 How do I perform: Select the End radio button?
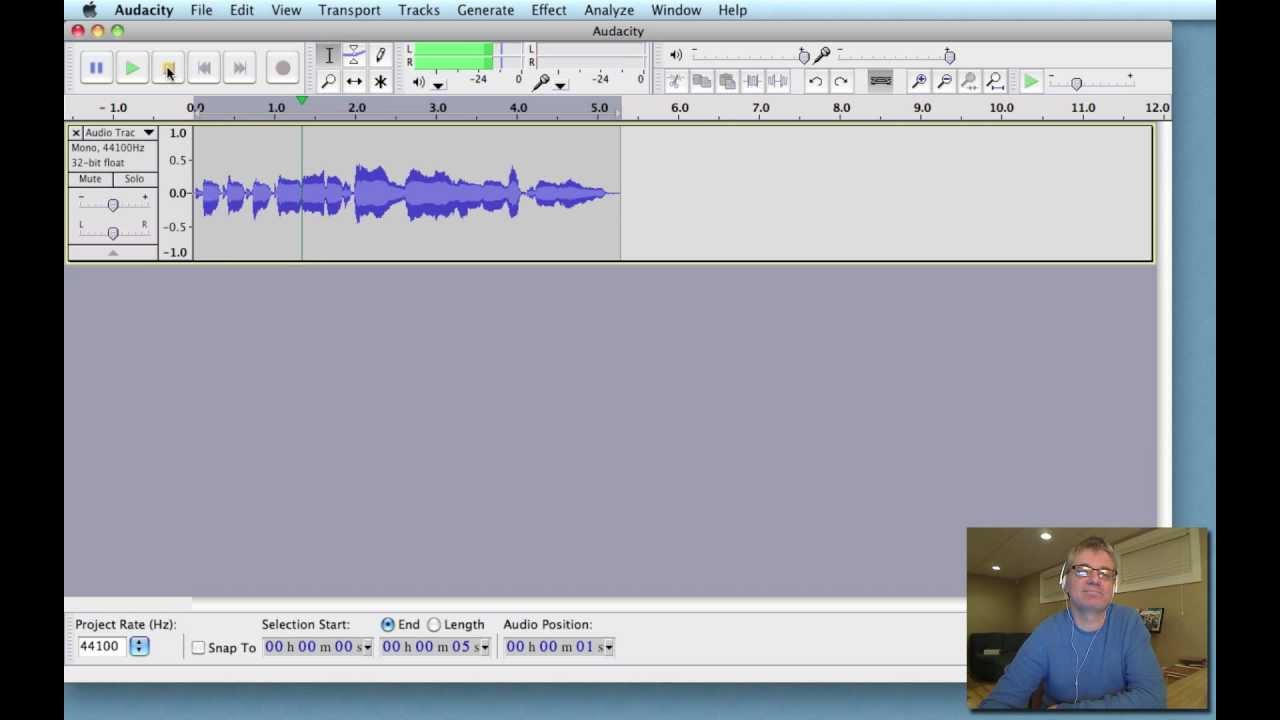point(388,624)
